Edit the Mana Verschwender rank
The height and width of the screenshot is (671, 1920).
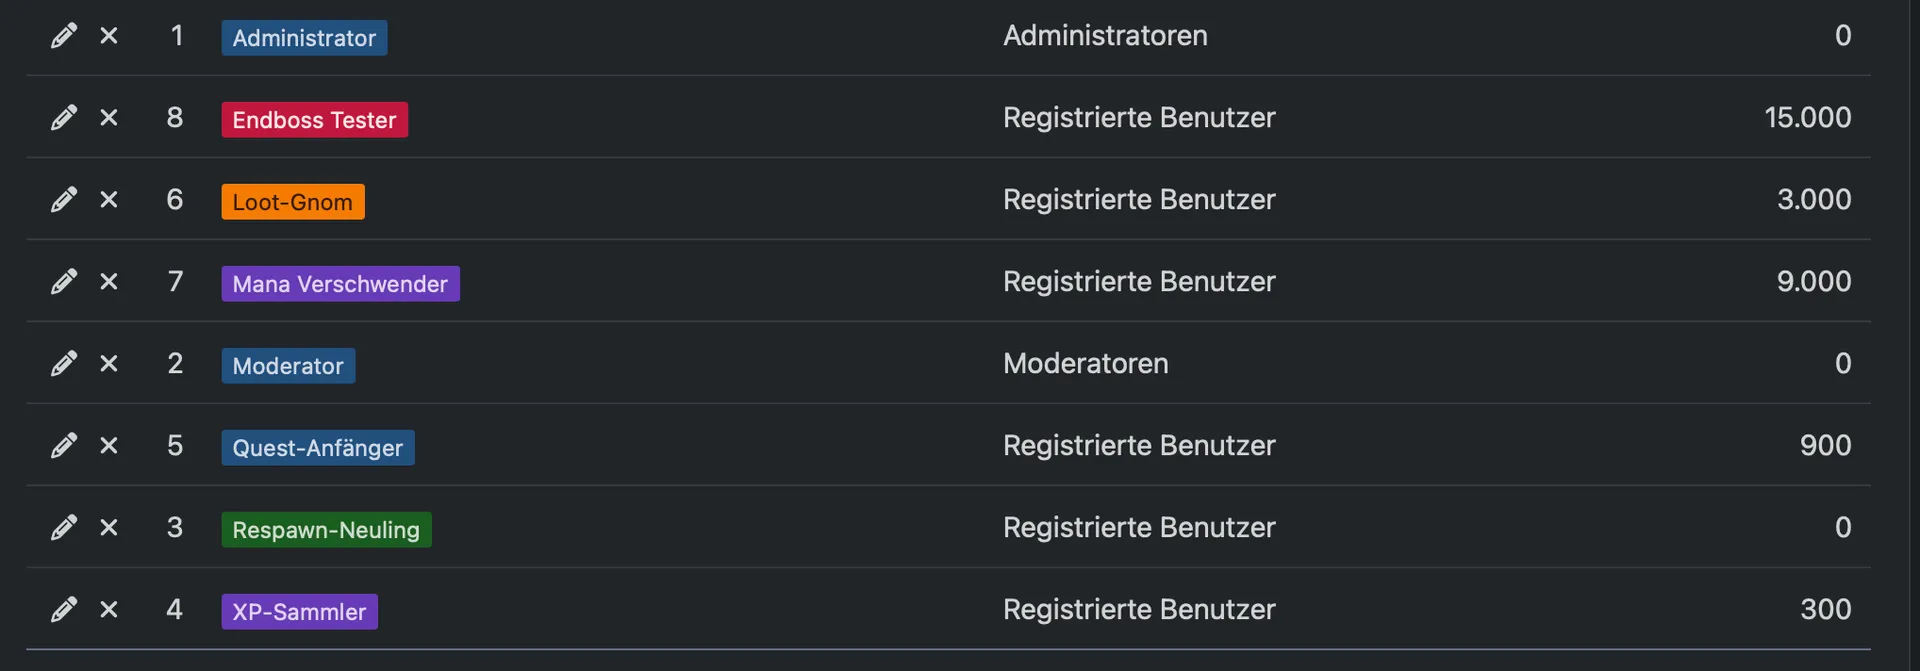point(64,282)
